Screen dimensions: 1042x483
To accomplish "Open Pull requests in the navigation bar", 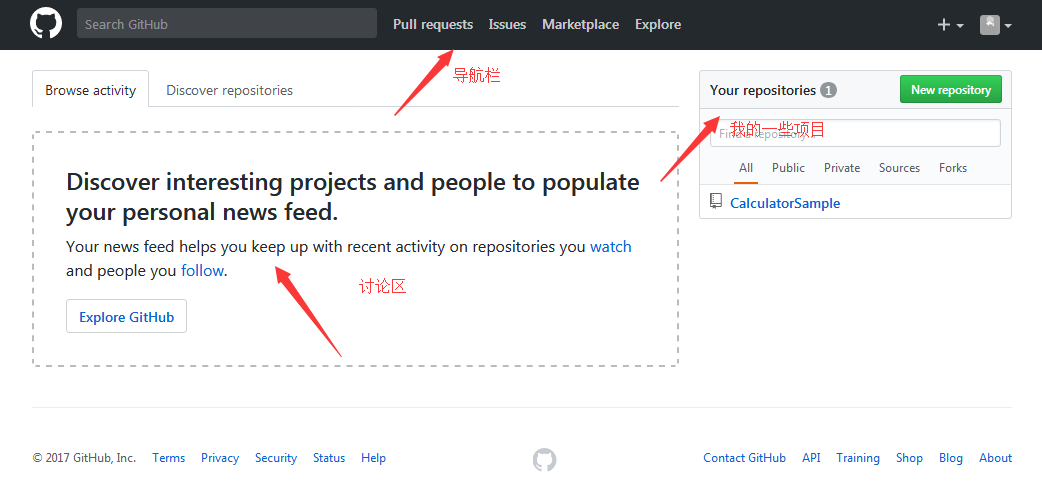I will 433,24.
